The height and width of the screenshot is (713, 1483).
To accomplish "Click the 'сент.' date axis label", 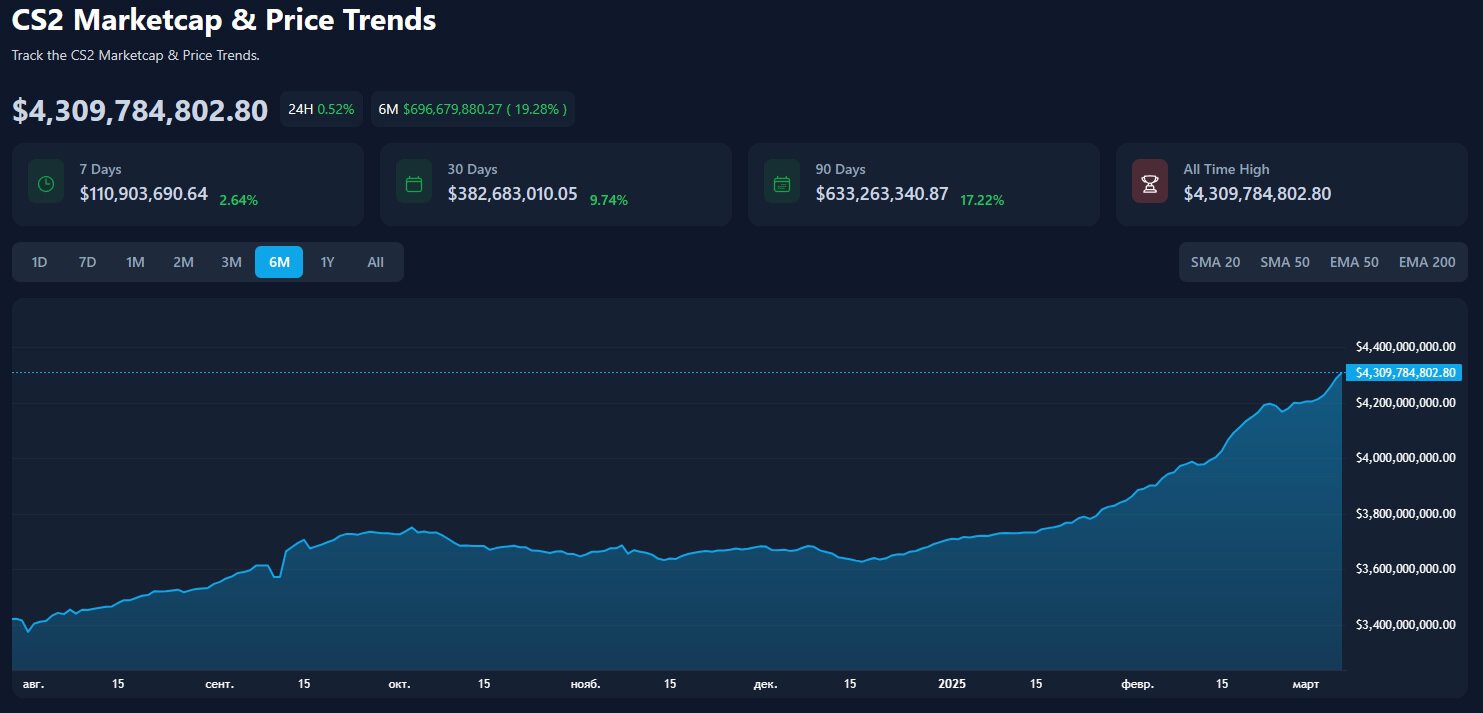I will (219, 685).
